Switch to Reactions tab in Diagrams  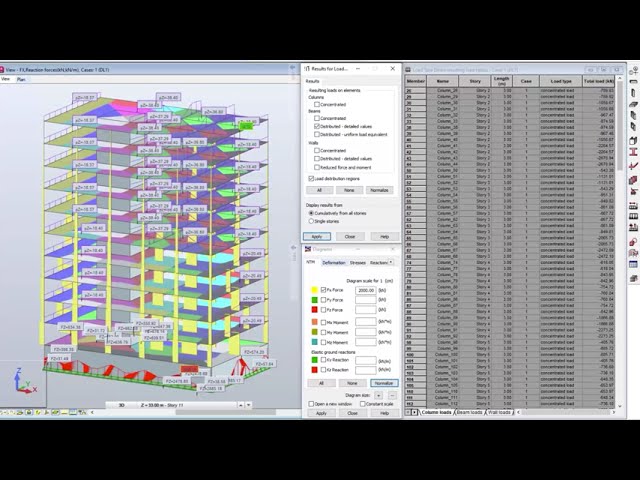378,262
